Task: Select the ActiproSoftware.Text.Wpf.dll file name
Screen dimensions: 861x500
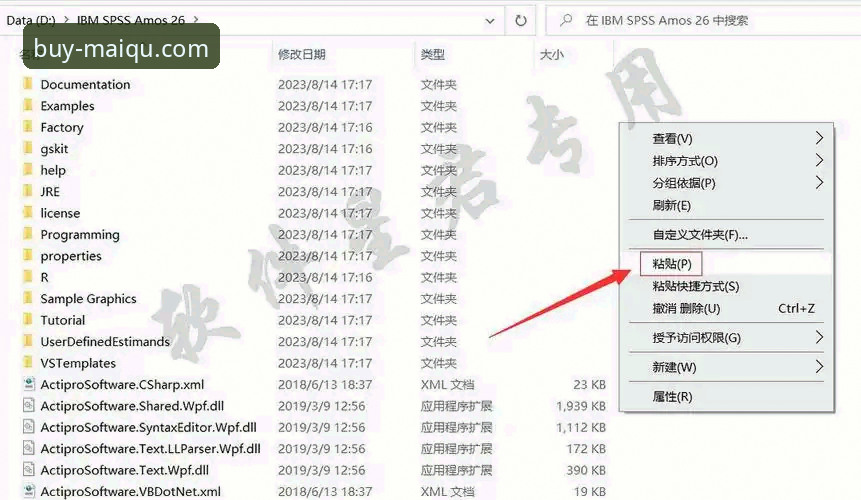Action: click(x=125, y=470)
